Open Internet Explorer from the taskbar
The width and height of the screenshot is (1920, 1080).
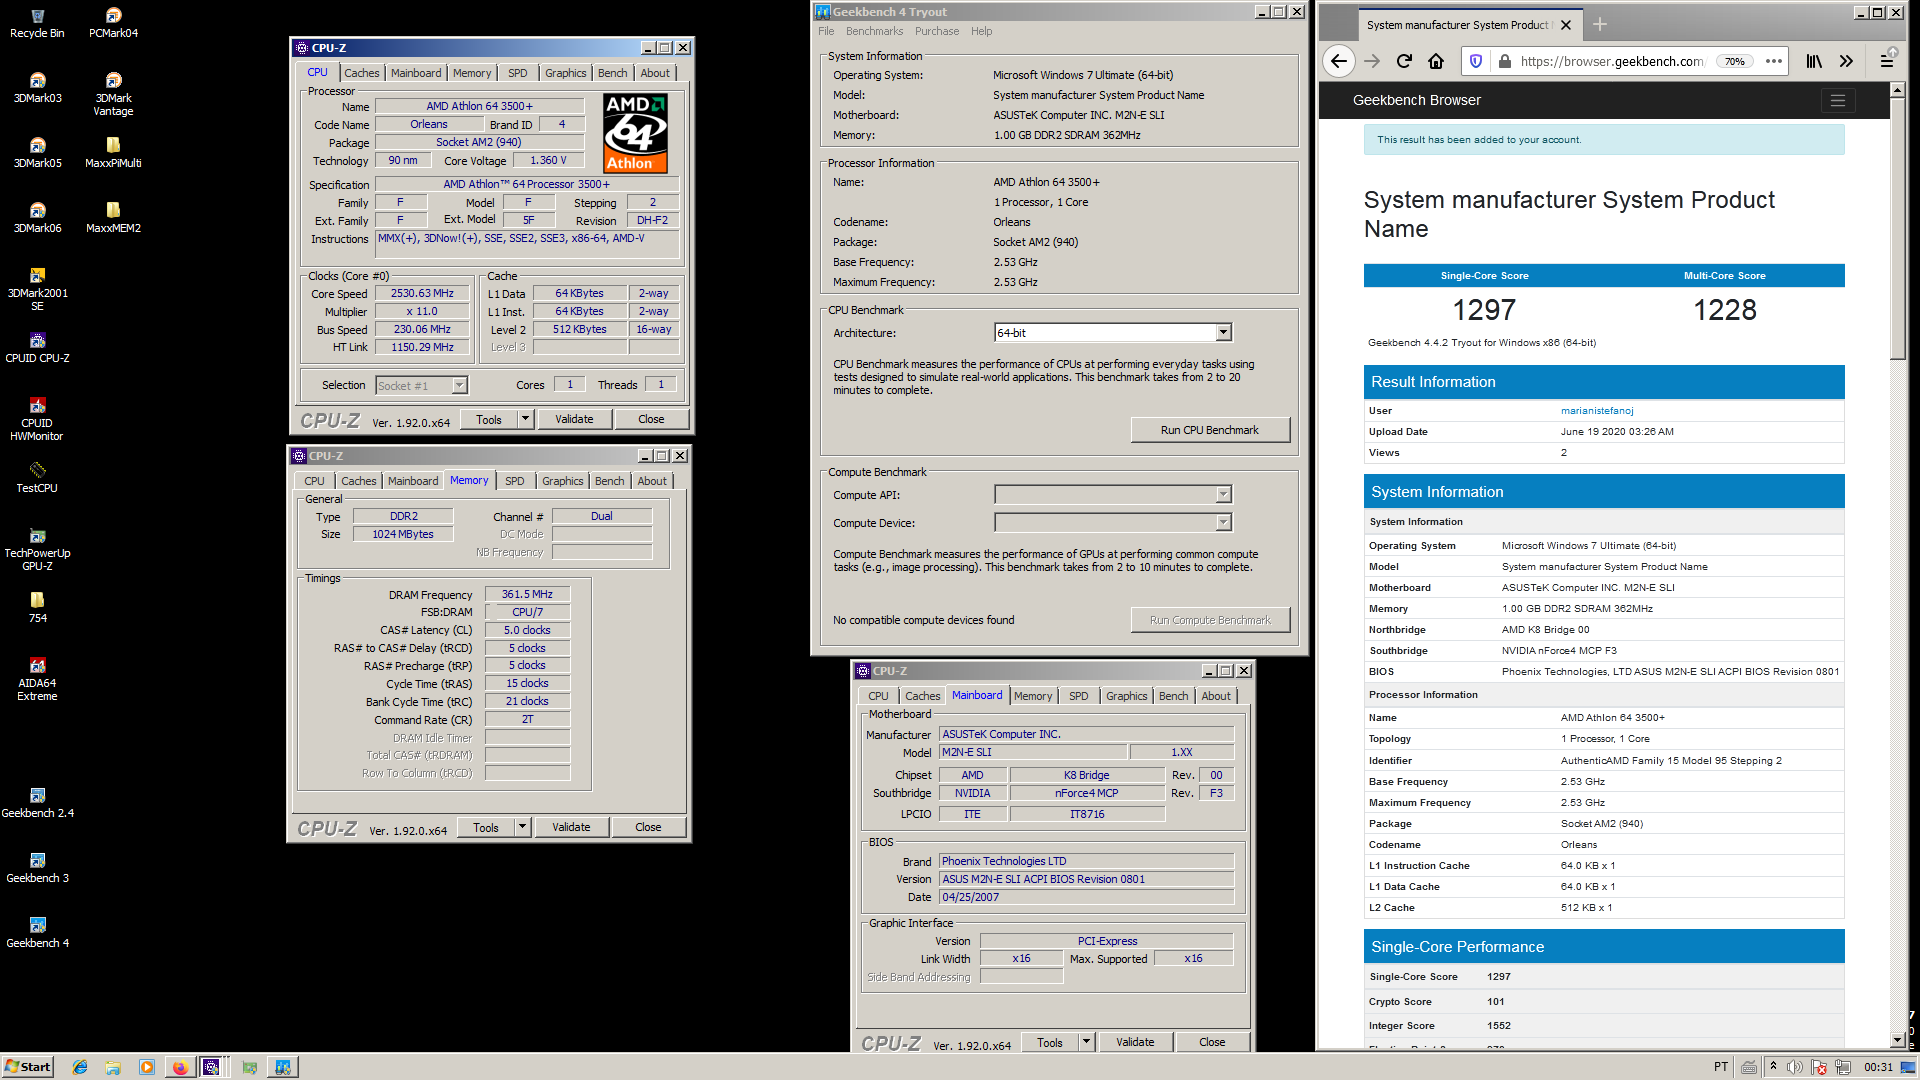tap(80, 1067)
